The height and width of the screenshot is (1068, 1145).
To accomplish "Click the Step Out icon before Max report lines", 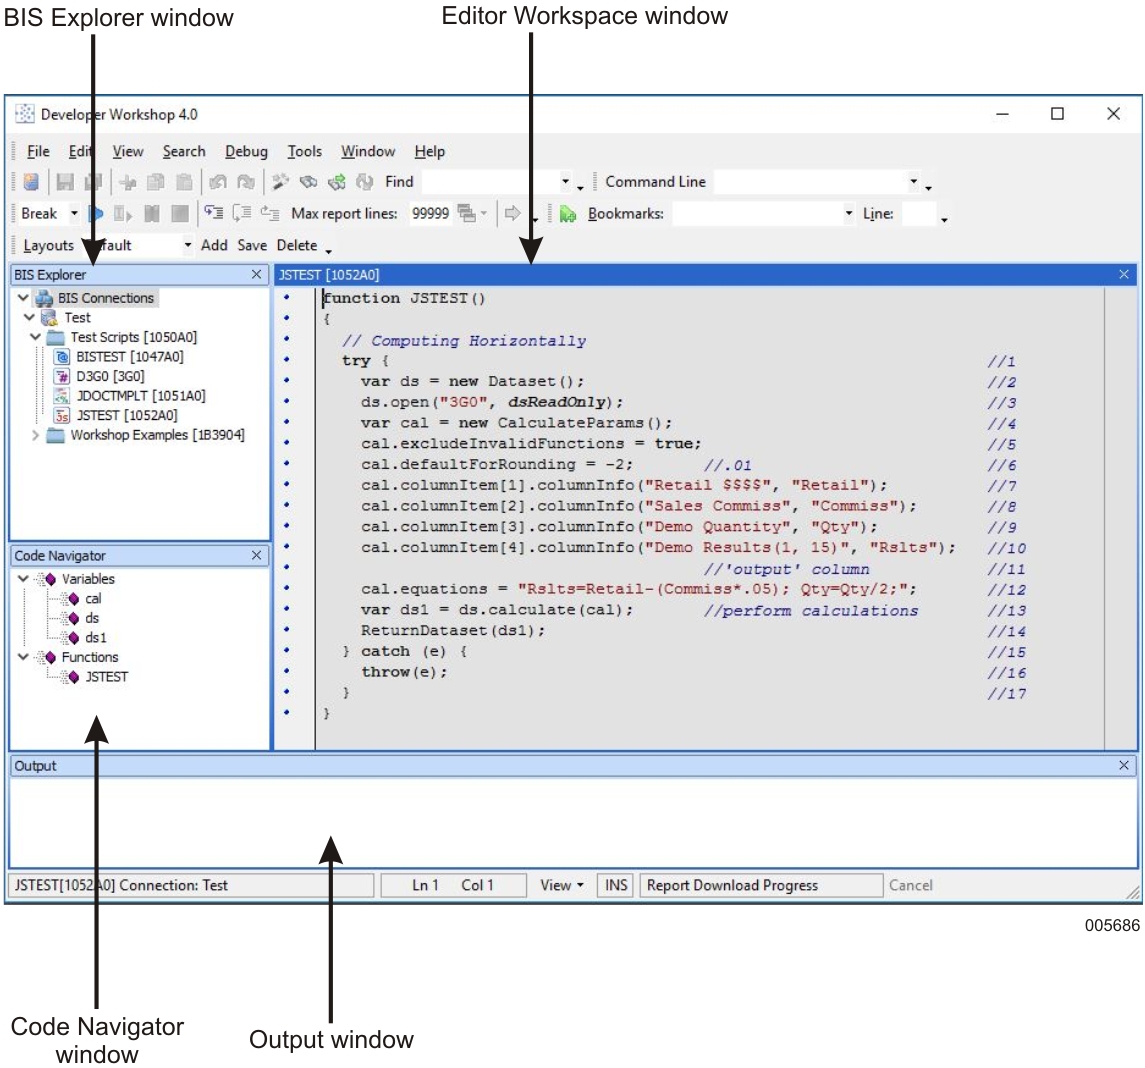I will [x=270, y=213].
